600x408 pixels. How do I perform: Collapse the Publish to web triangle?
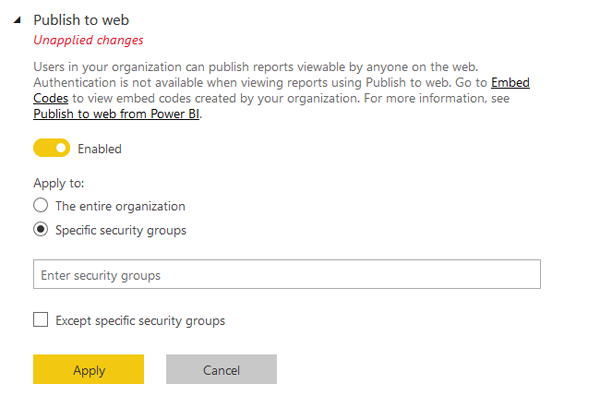point(17,20)
